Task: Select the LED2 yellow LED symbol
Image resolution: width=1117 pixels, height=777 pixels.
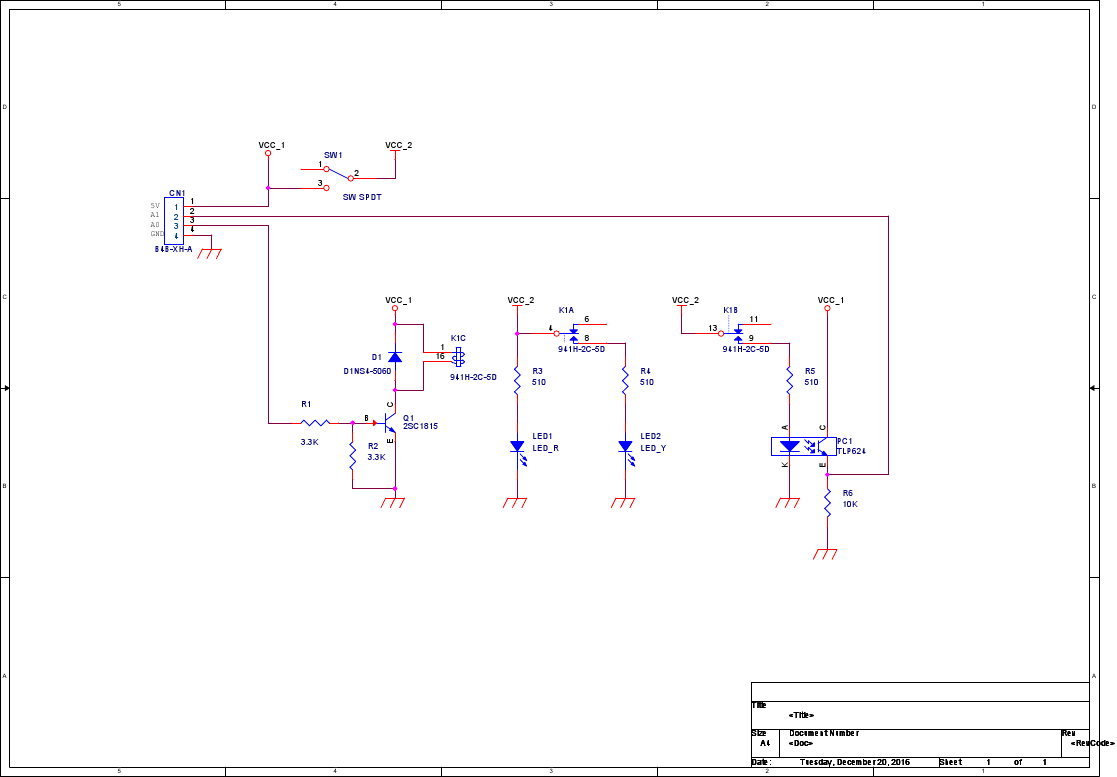Action: tap(625, 446)
